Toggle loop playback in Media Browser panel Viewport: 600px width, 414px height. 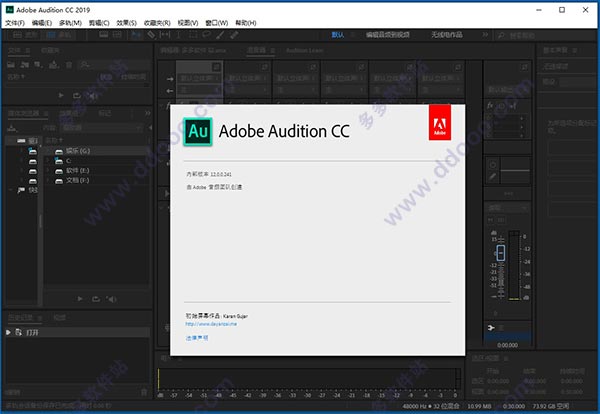tap(96, 299)
